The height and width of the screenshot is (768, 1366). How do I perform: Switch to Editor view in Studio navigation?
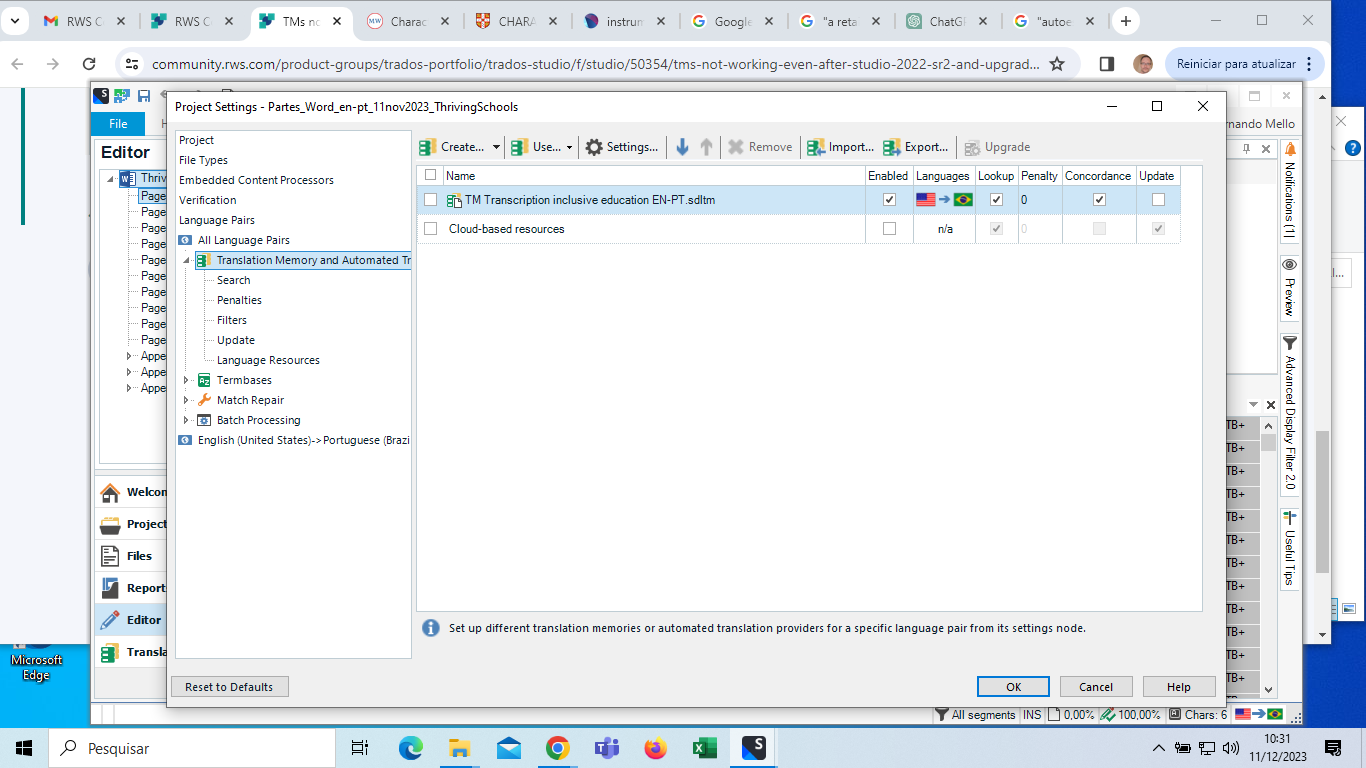pos(133,620)
